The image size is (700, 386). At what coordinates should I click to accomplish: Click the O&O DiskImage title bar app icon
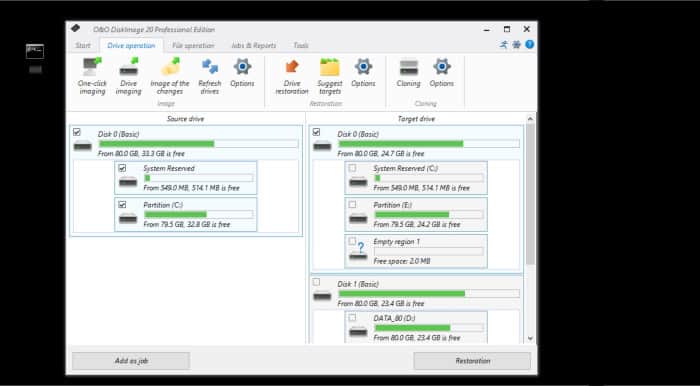pos(75,29)
